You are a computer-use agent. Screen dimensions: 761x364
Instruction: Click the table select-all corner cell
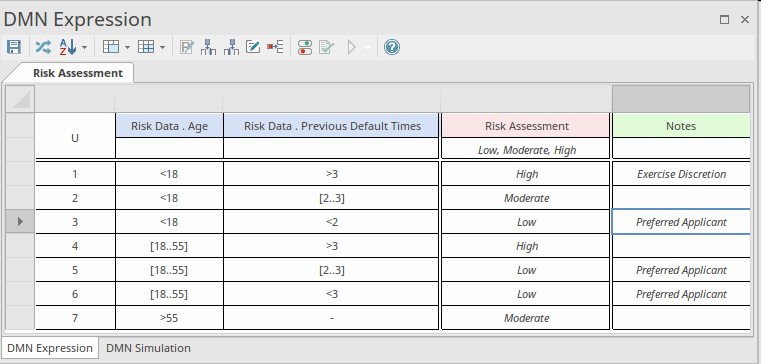point(20,99)
